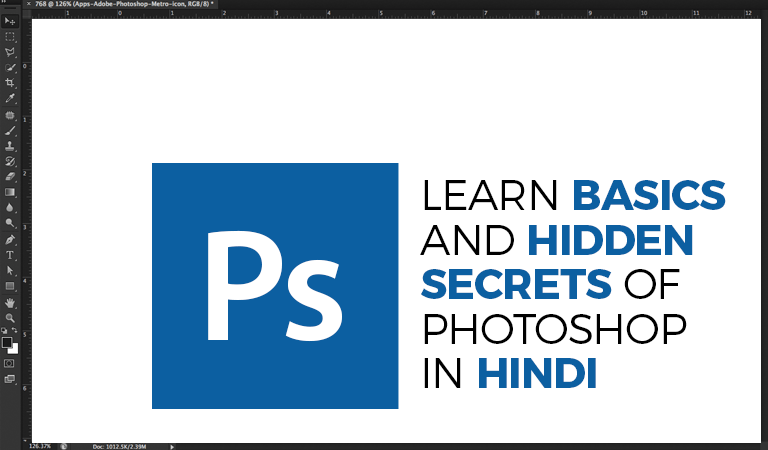Select the Hand tool

click(9, 303)
